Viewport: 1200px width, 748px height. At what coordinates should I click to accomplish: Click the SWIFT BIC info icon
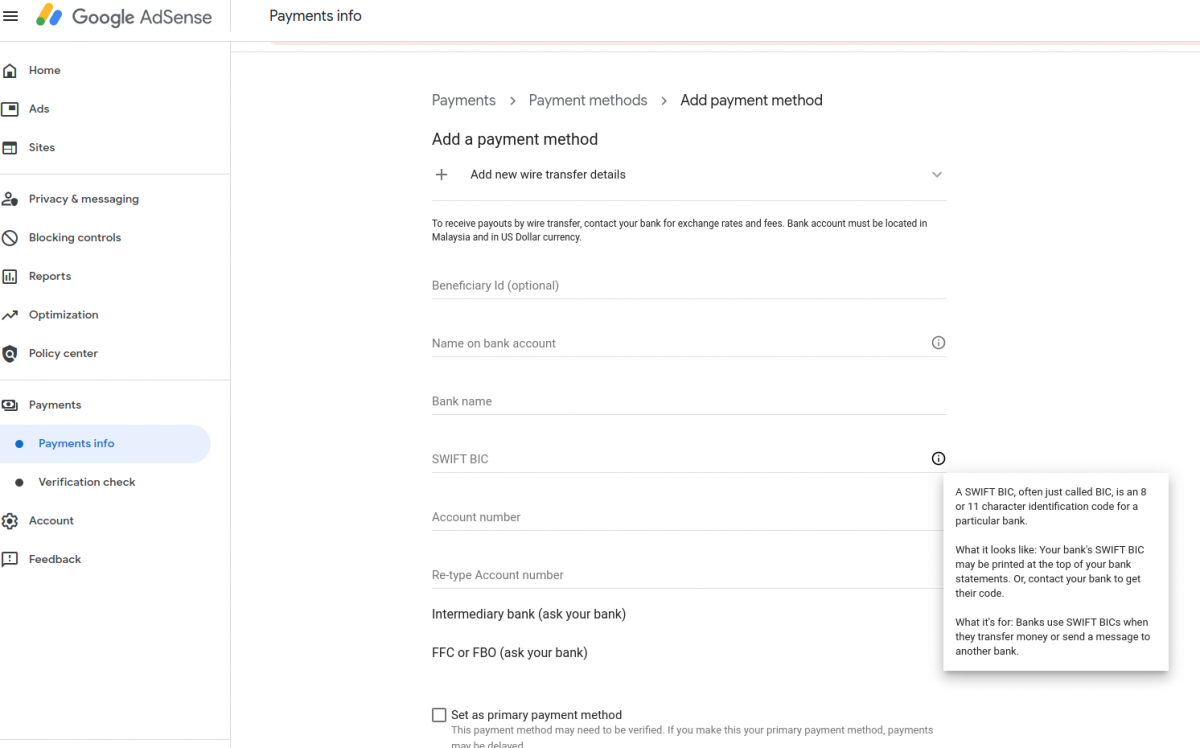938,459
